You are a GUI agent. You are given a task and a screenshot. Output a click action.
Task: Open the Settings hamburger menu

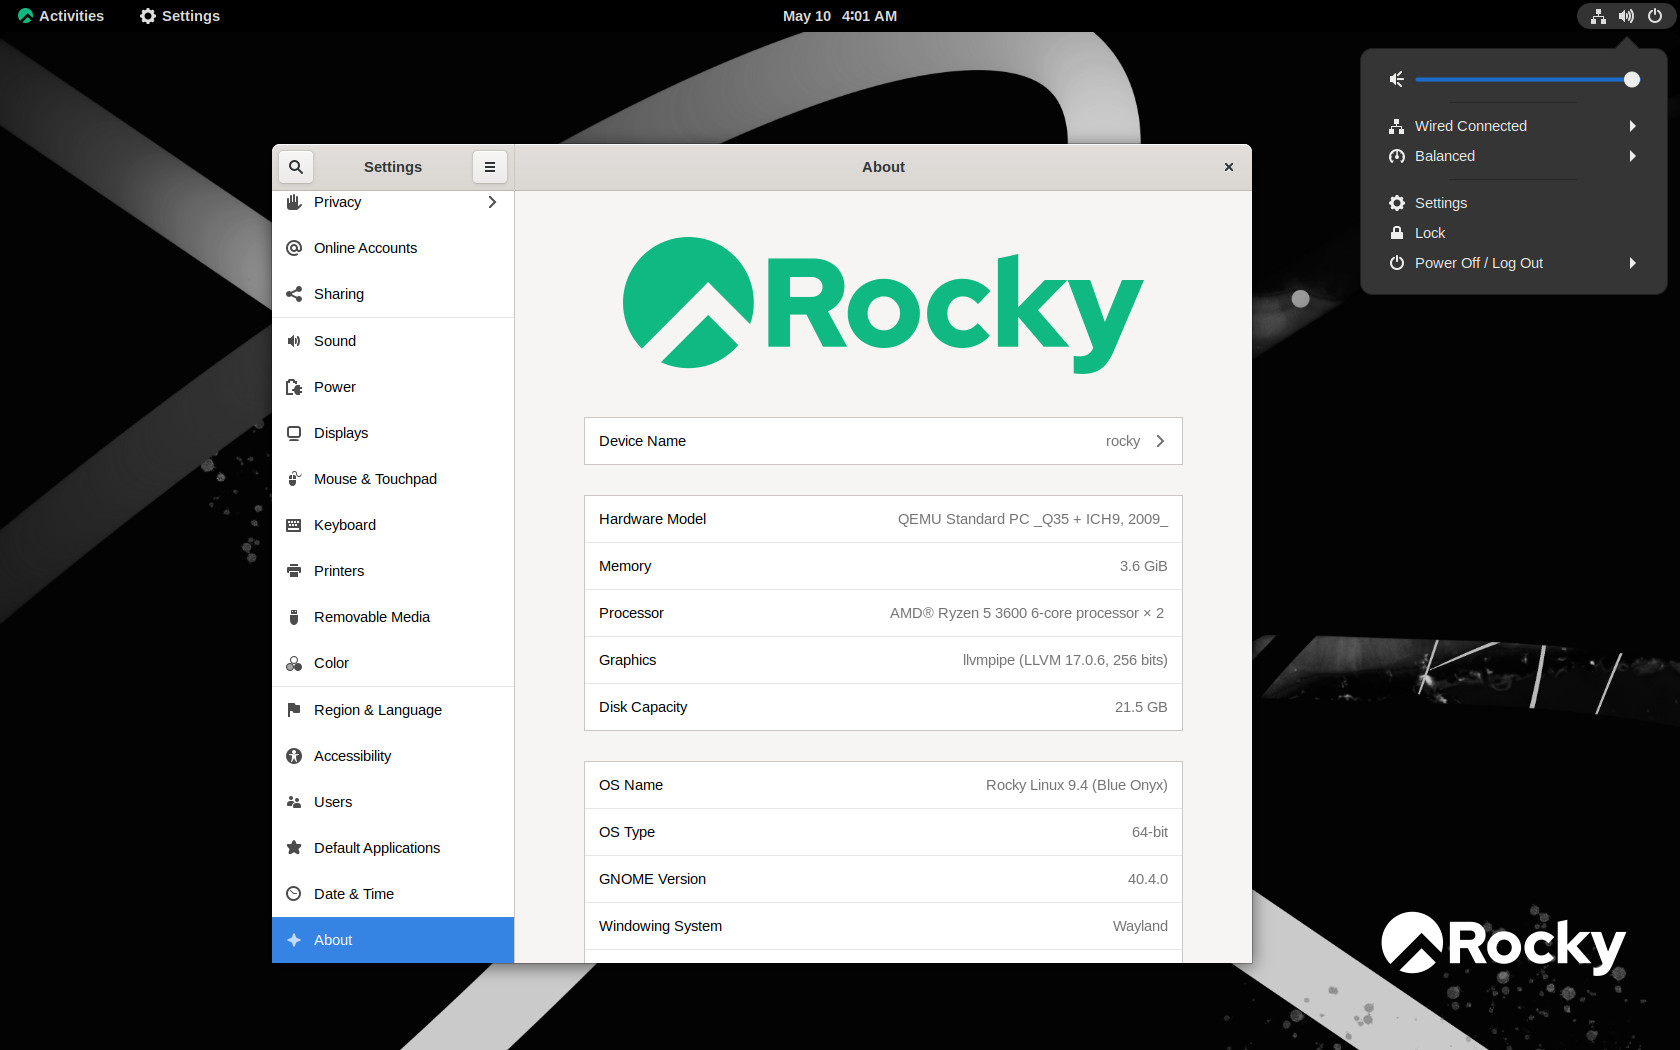[x=490, y=167]
